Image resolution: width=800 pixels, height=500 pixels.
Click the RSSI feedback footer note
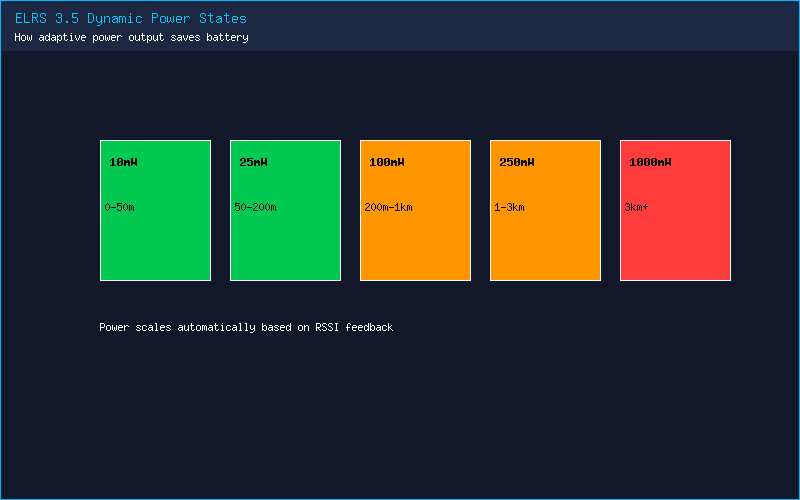pyautogui.click(x=246, y=327)
